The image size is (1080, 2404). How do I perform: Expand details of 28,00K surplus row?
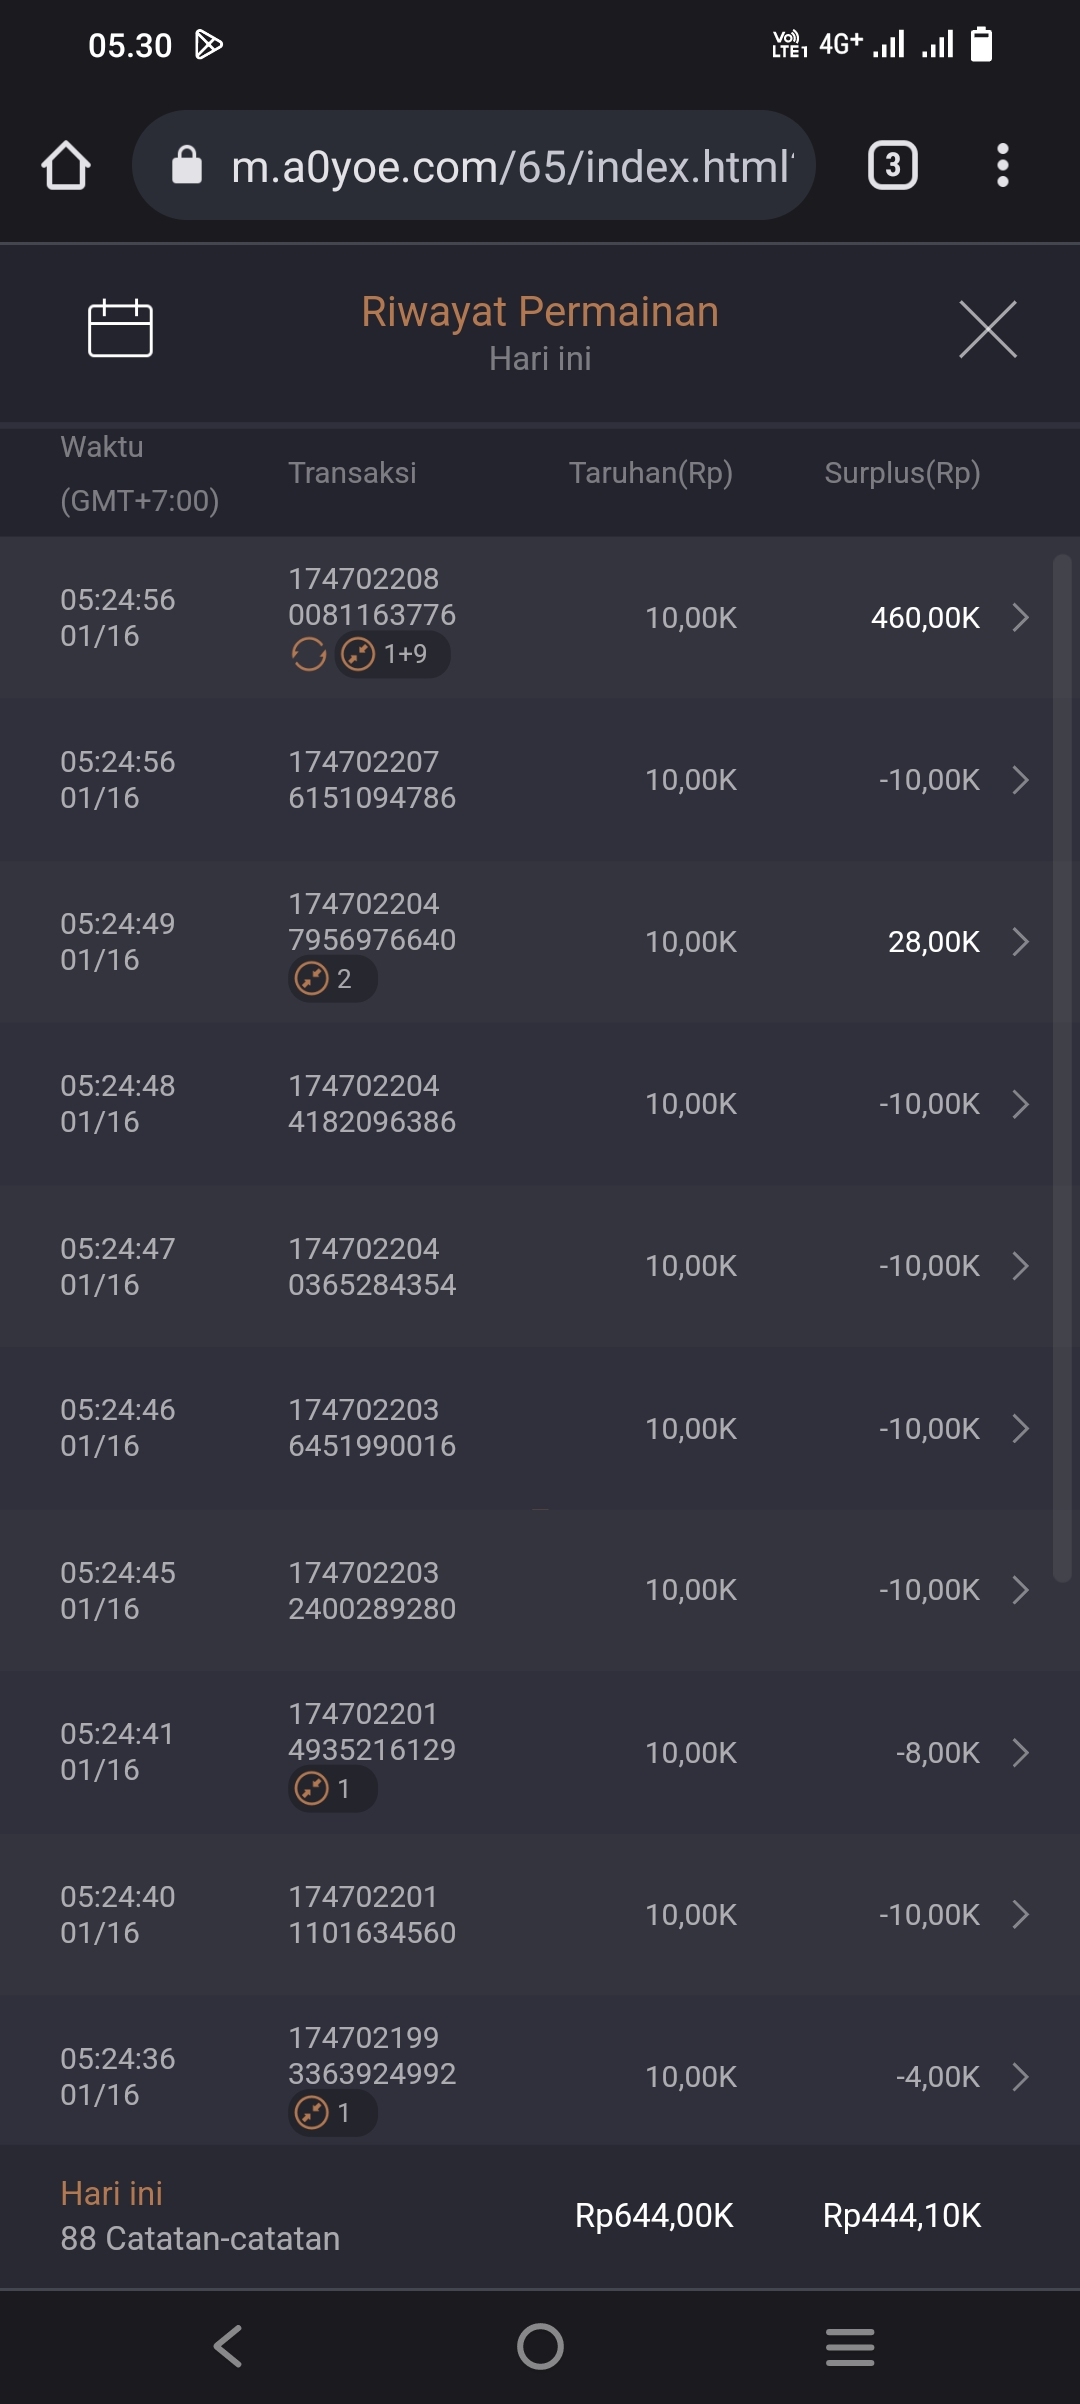tap(1020, 941)
